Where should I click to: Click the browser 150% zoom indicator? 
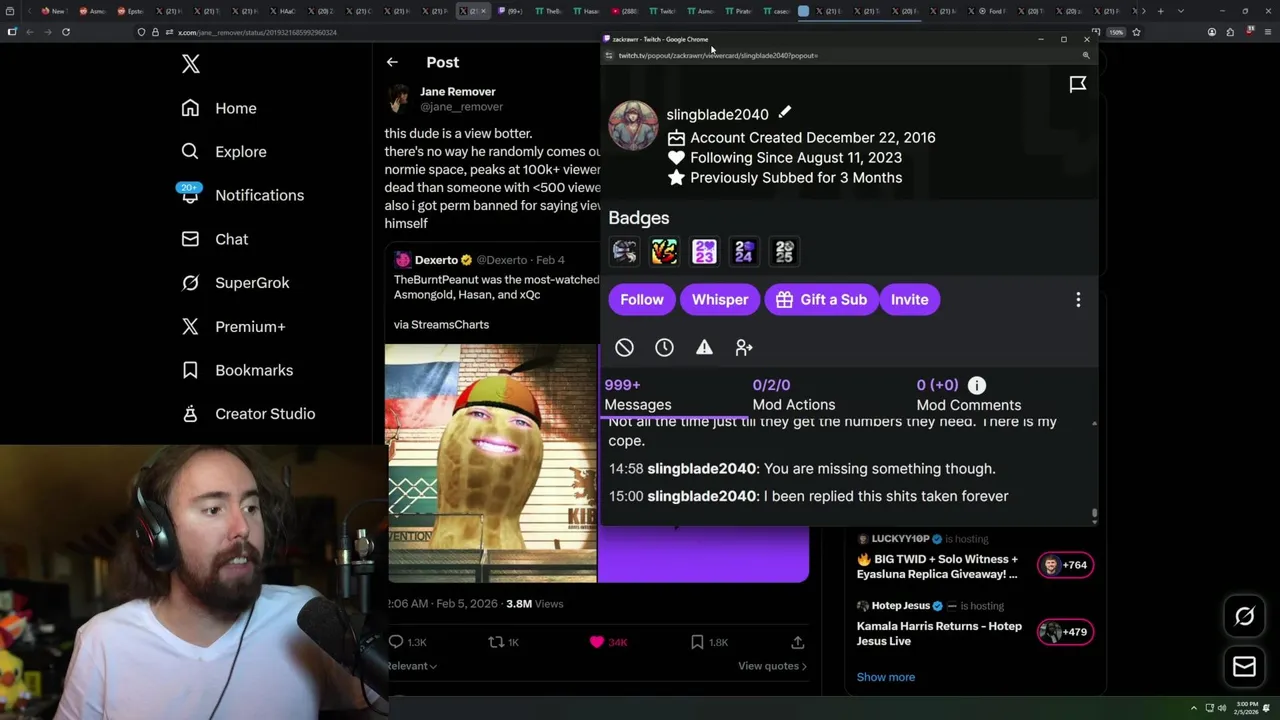coord(1116,32)
